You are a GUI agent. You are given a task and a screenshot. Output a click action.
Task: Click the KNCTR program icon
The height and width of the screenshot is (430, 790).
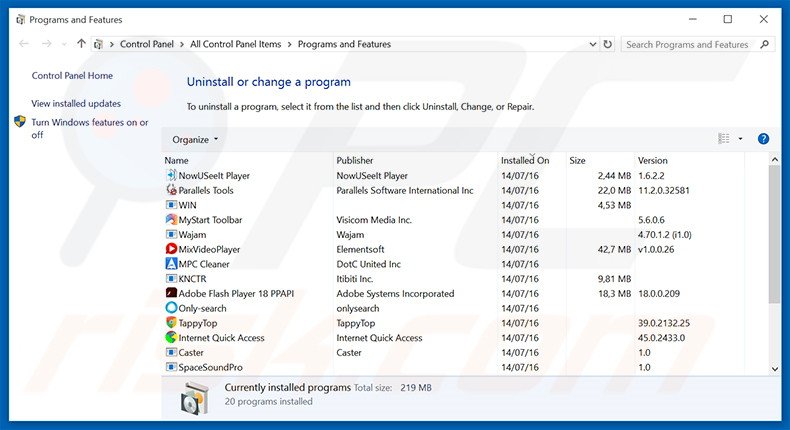click(171, 278)
